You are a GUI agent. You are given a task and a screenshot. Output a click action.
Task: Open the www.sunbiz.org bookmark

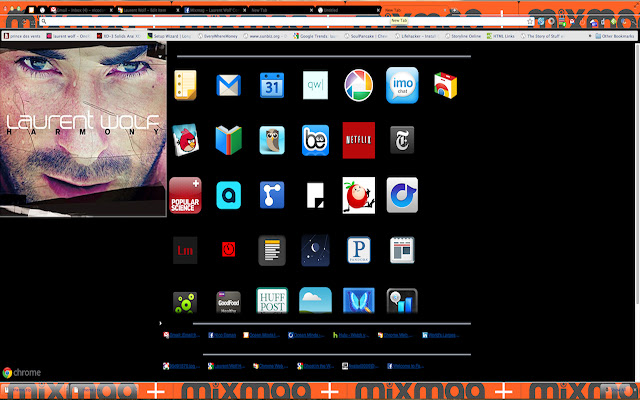coord(265,36)
